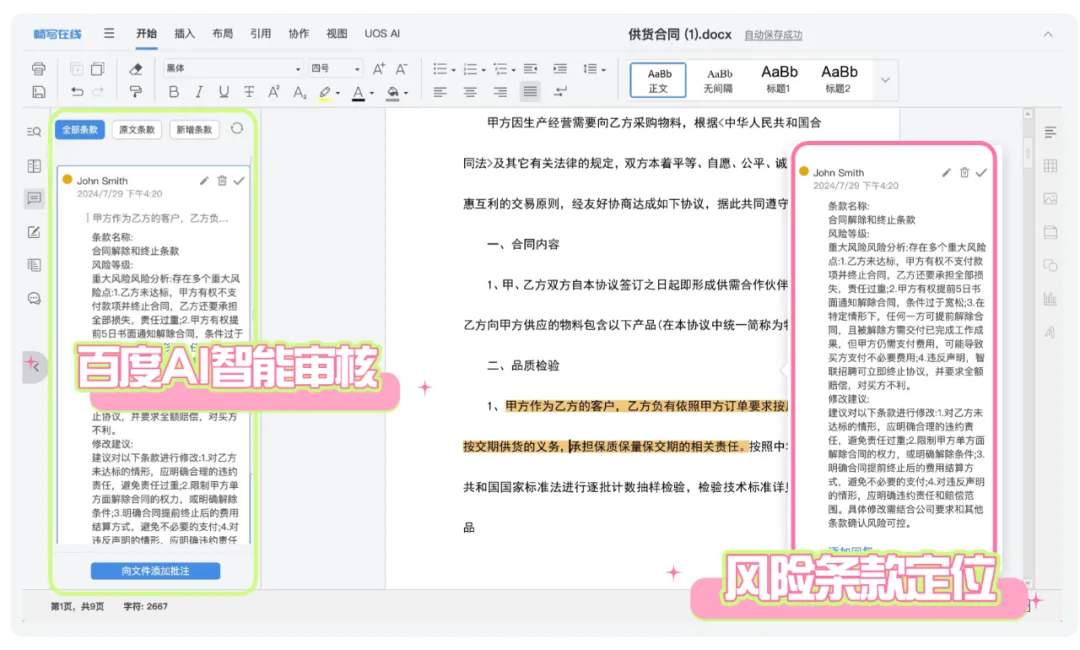Toggle underline formatting
This screenshot has height=650, width=1080.
[x=223, y=92]
